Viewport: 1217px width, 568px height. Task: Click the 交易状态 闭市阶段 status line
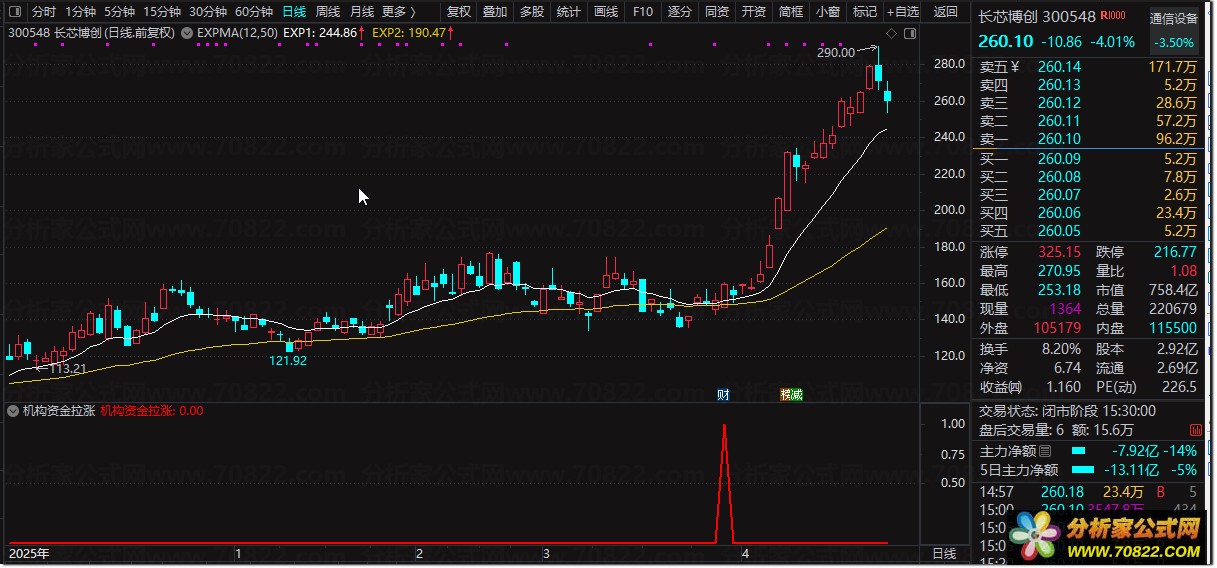point(1067,410)
